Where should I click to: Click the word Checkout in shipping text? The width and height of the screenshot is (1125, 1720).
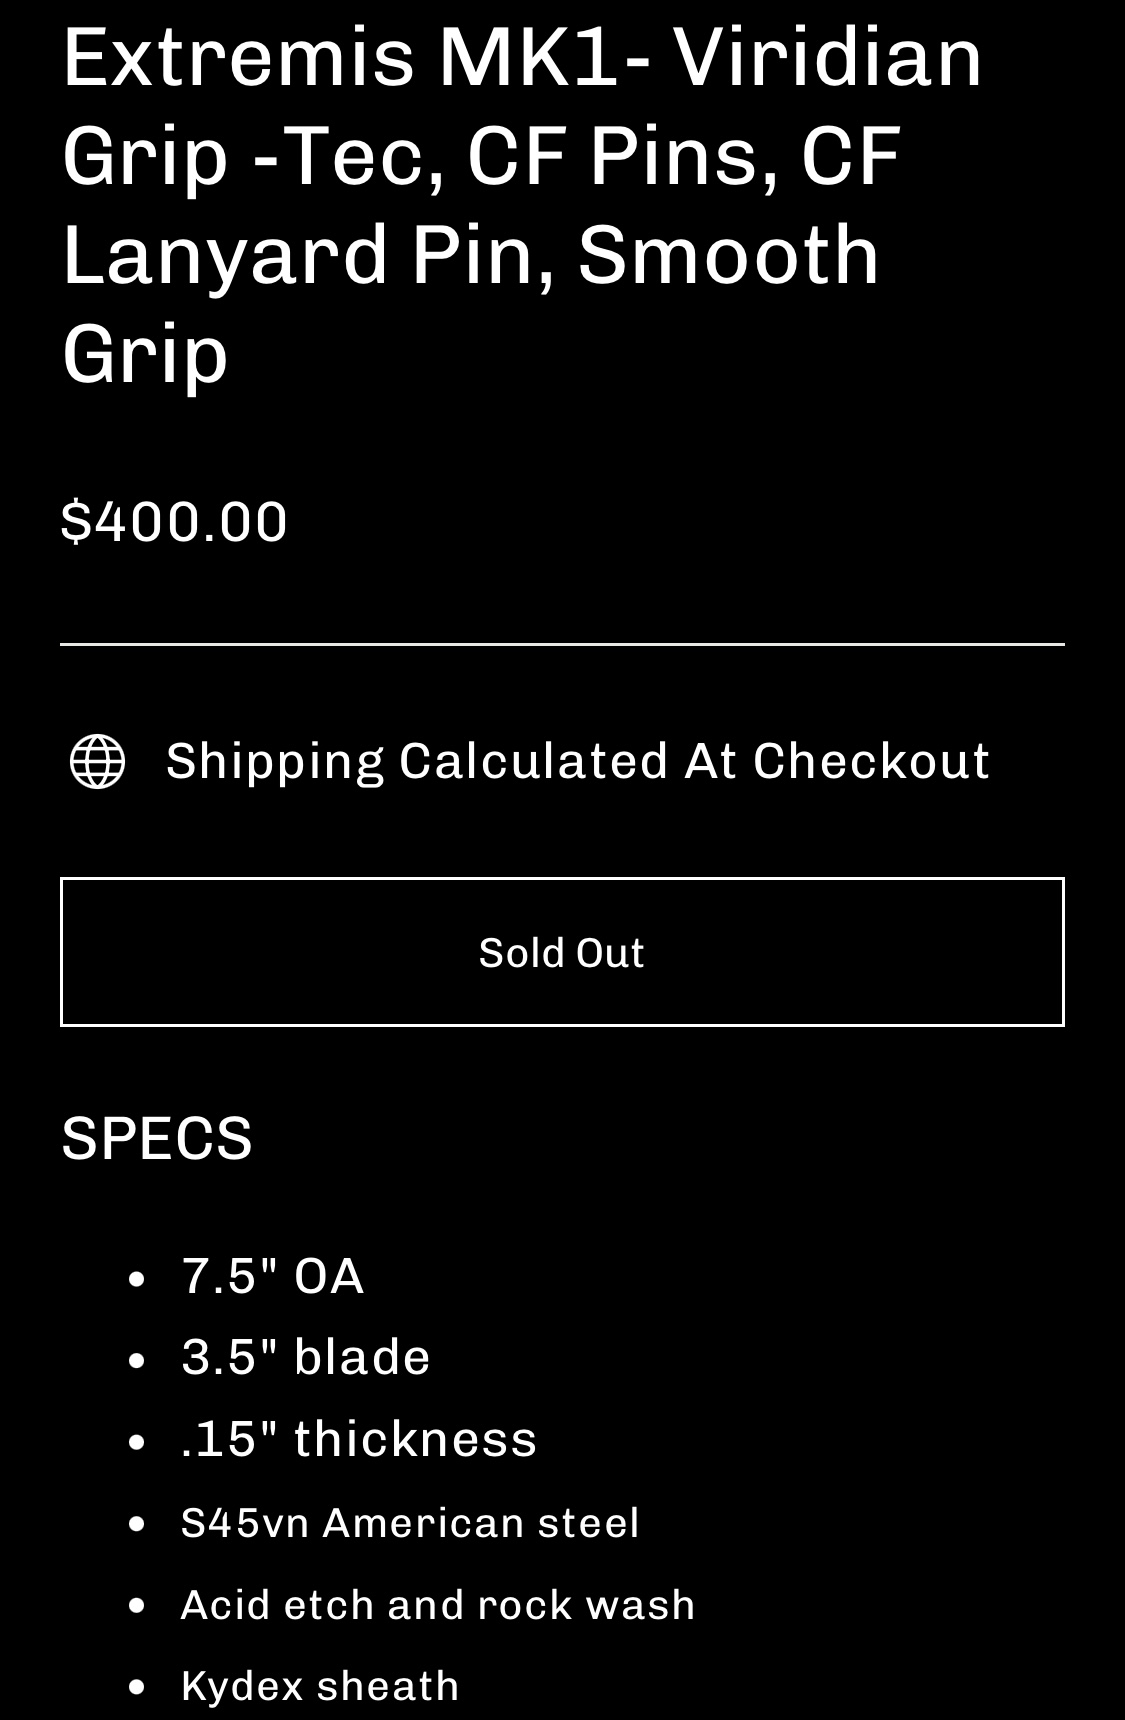871,761
